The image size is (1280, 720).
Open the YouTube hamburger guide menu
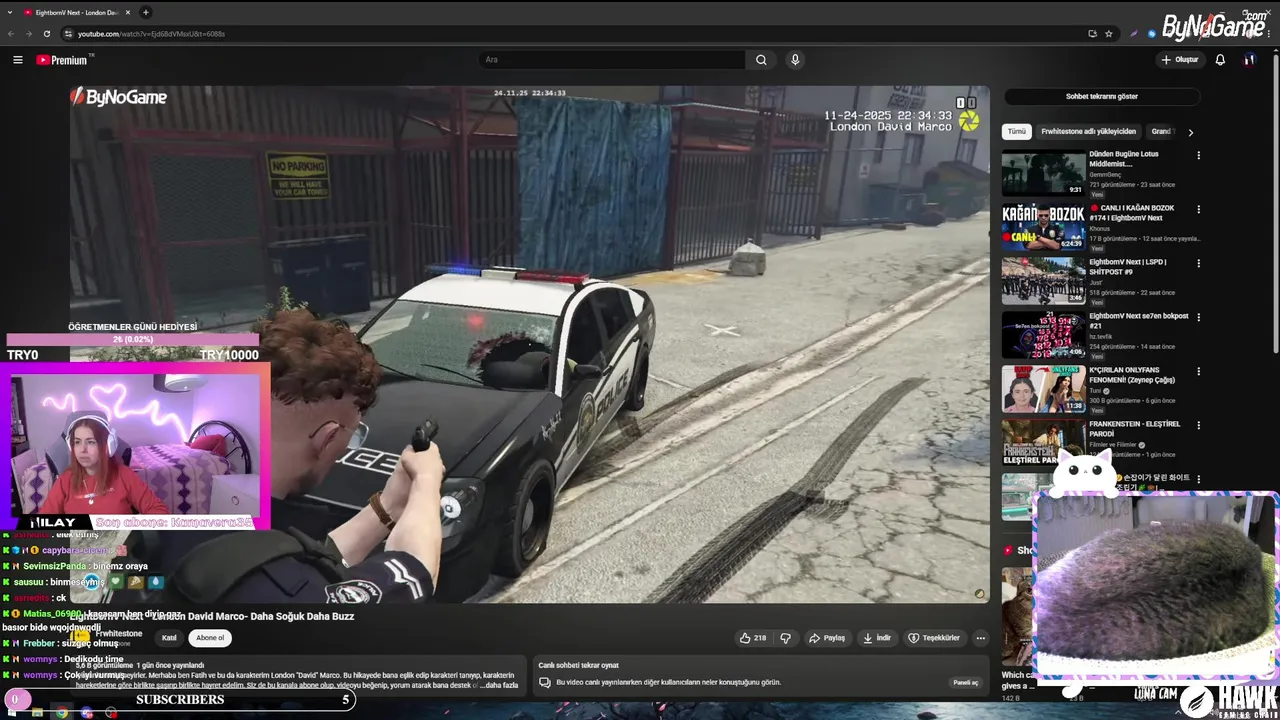(x=17, y=60)
